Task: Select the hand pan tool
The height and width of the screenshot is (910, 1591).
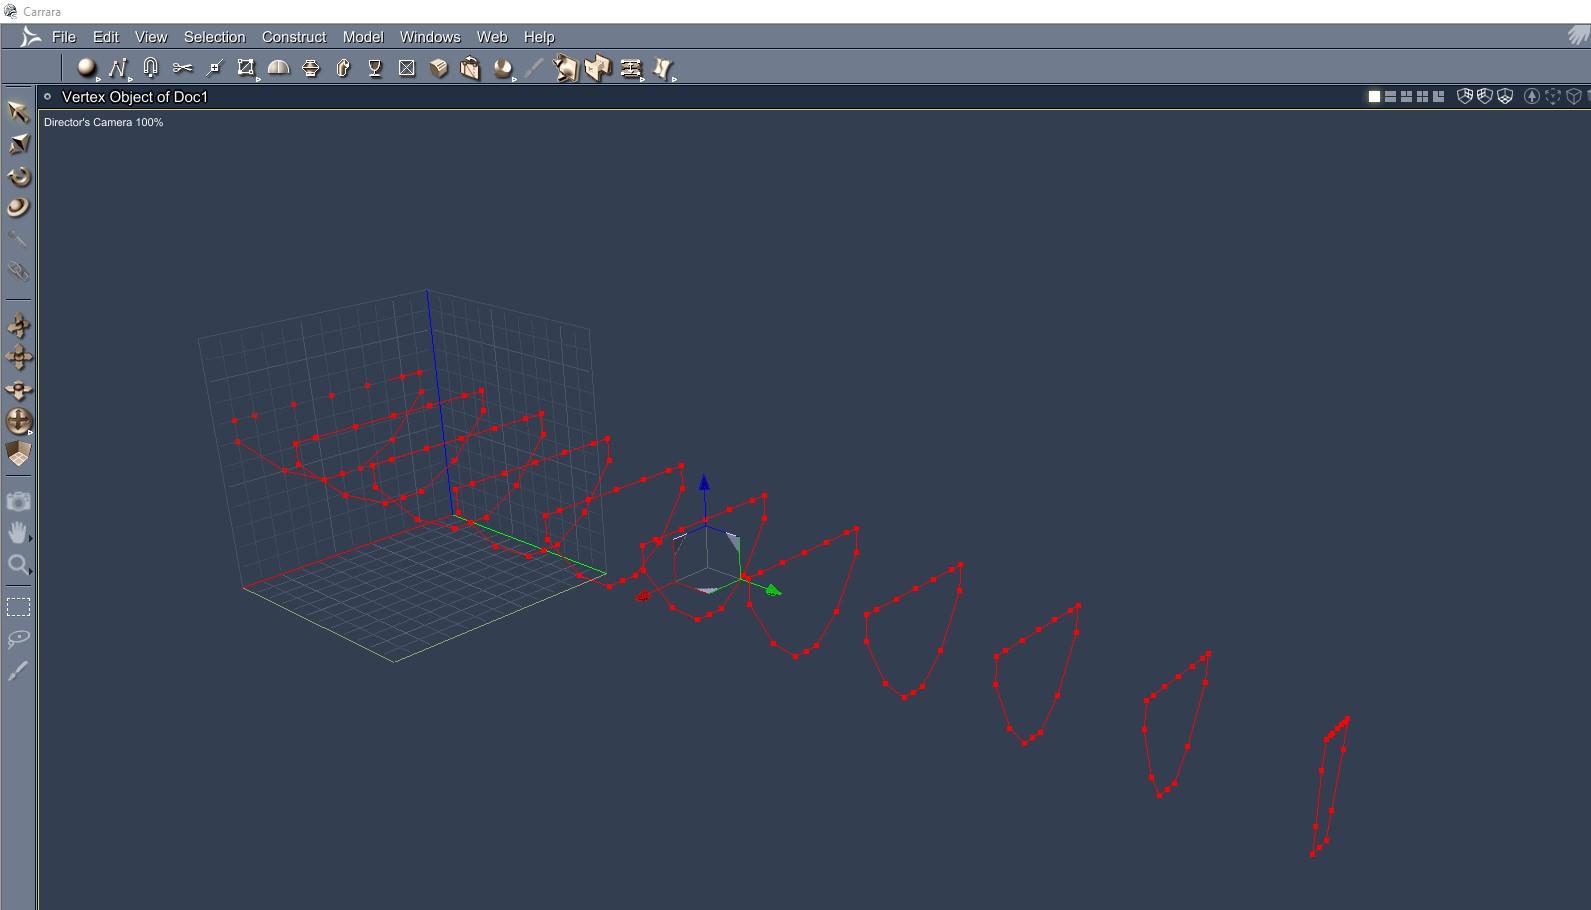Action: pyautogui.click(x=18, y=533)
